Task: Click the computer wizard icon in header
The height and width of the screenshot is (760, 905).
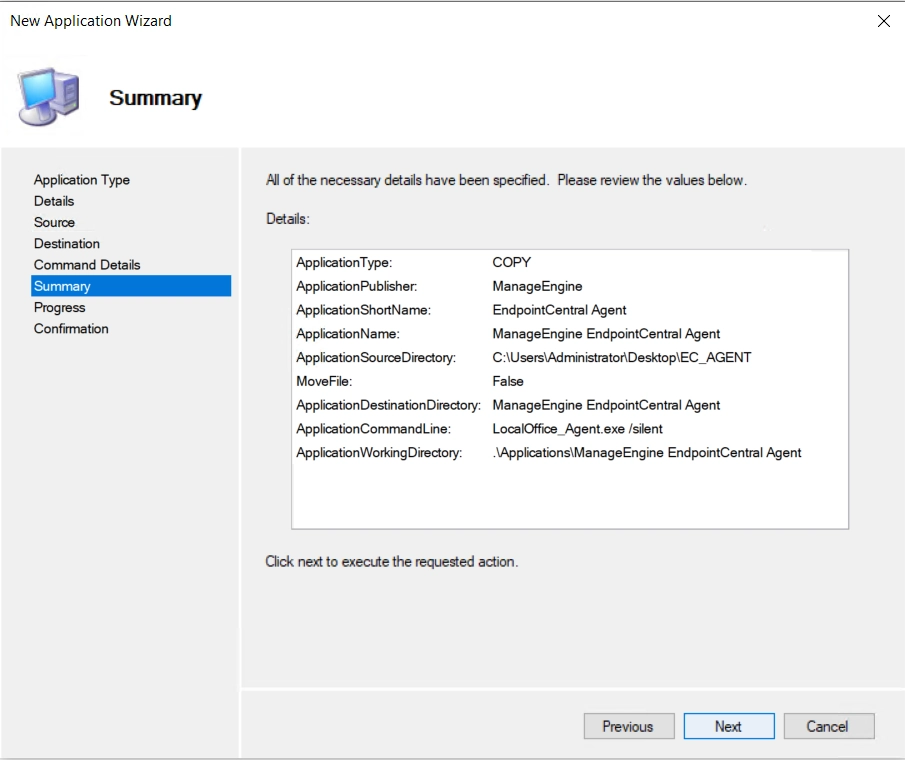Action: 48,96
